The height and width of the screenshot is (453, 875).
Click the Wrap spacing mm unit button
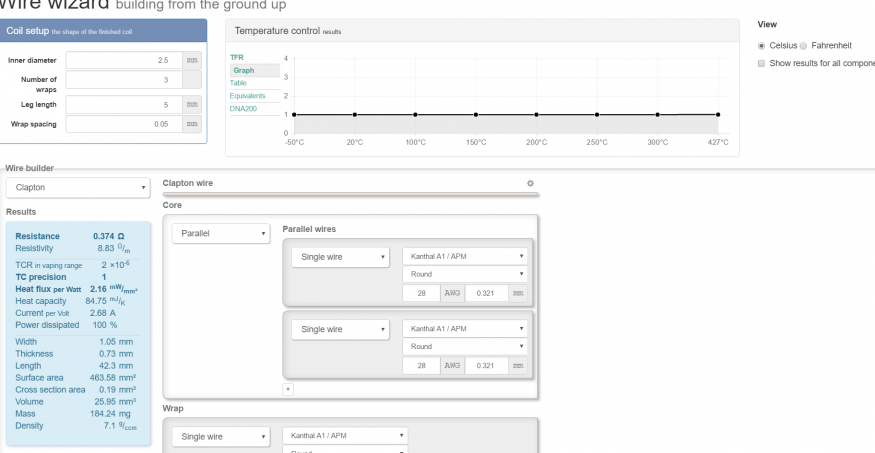click(x=192, y=124)
